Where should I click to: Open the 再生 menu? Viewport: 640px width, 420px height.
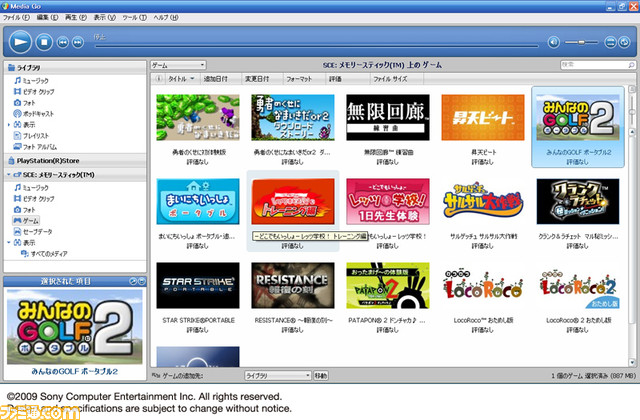[76, 18]
